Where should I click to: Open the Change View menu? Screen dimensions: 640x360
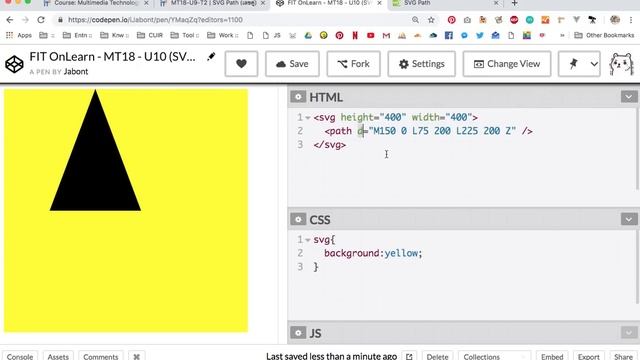click(x=507, y=64)
